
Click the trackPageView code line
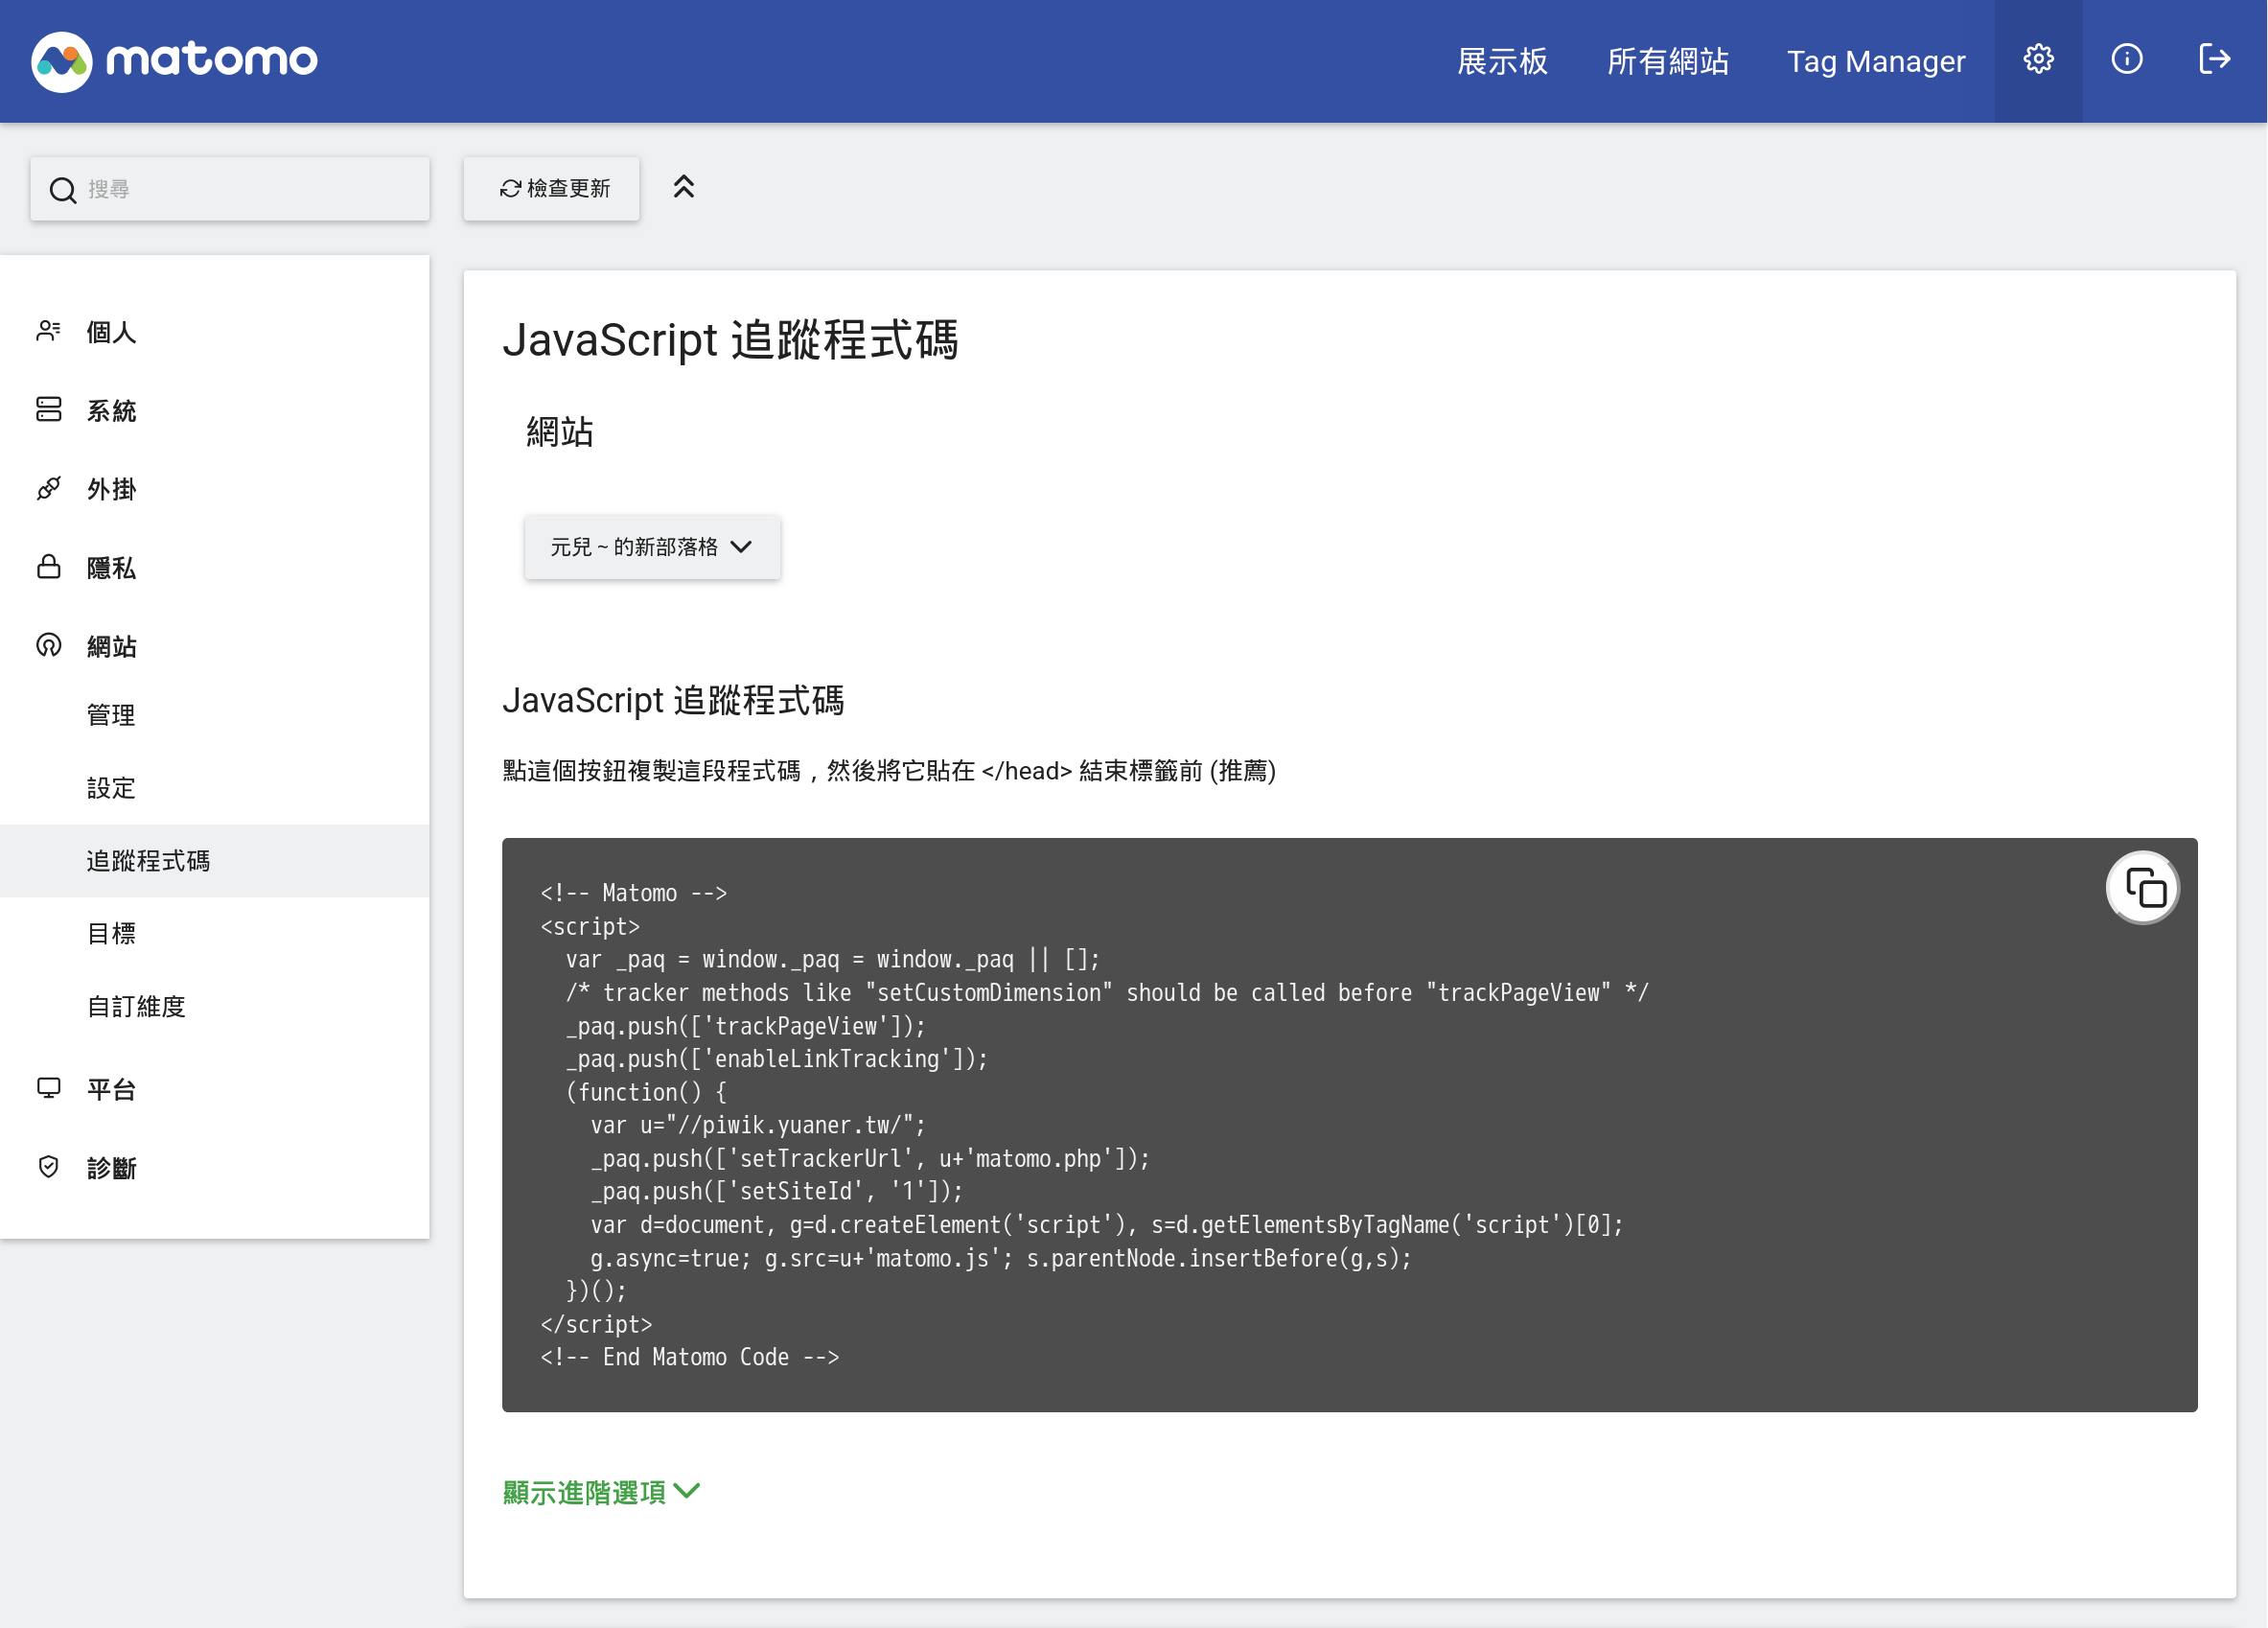[746, 1026]
